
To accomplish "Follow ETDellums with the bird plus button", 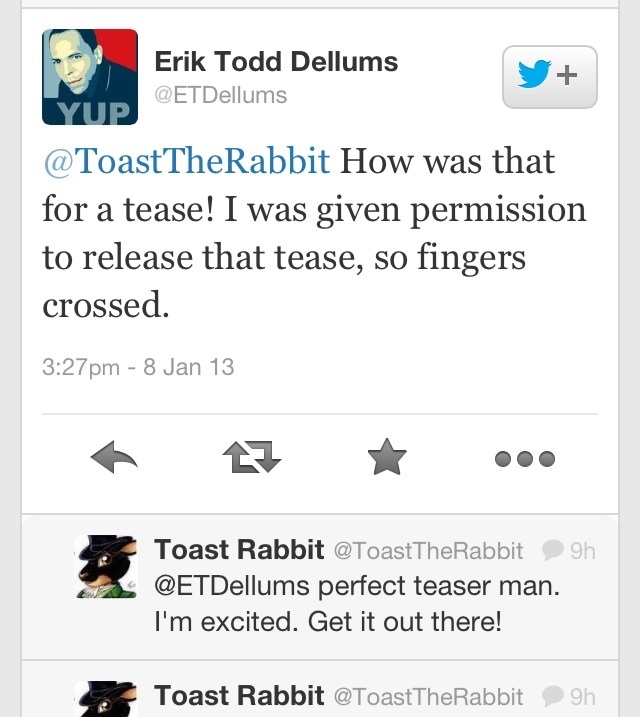I will (x=549, y=76).
